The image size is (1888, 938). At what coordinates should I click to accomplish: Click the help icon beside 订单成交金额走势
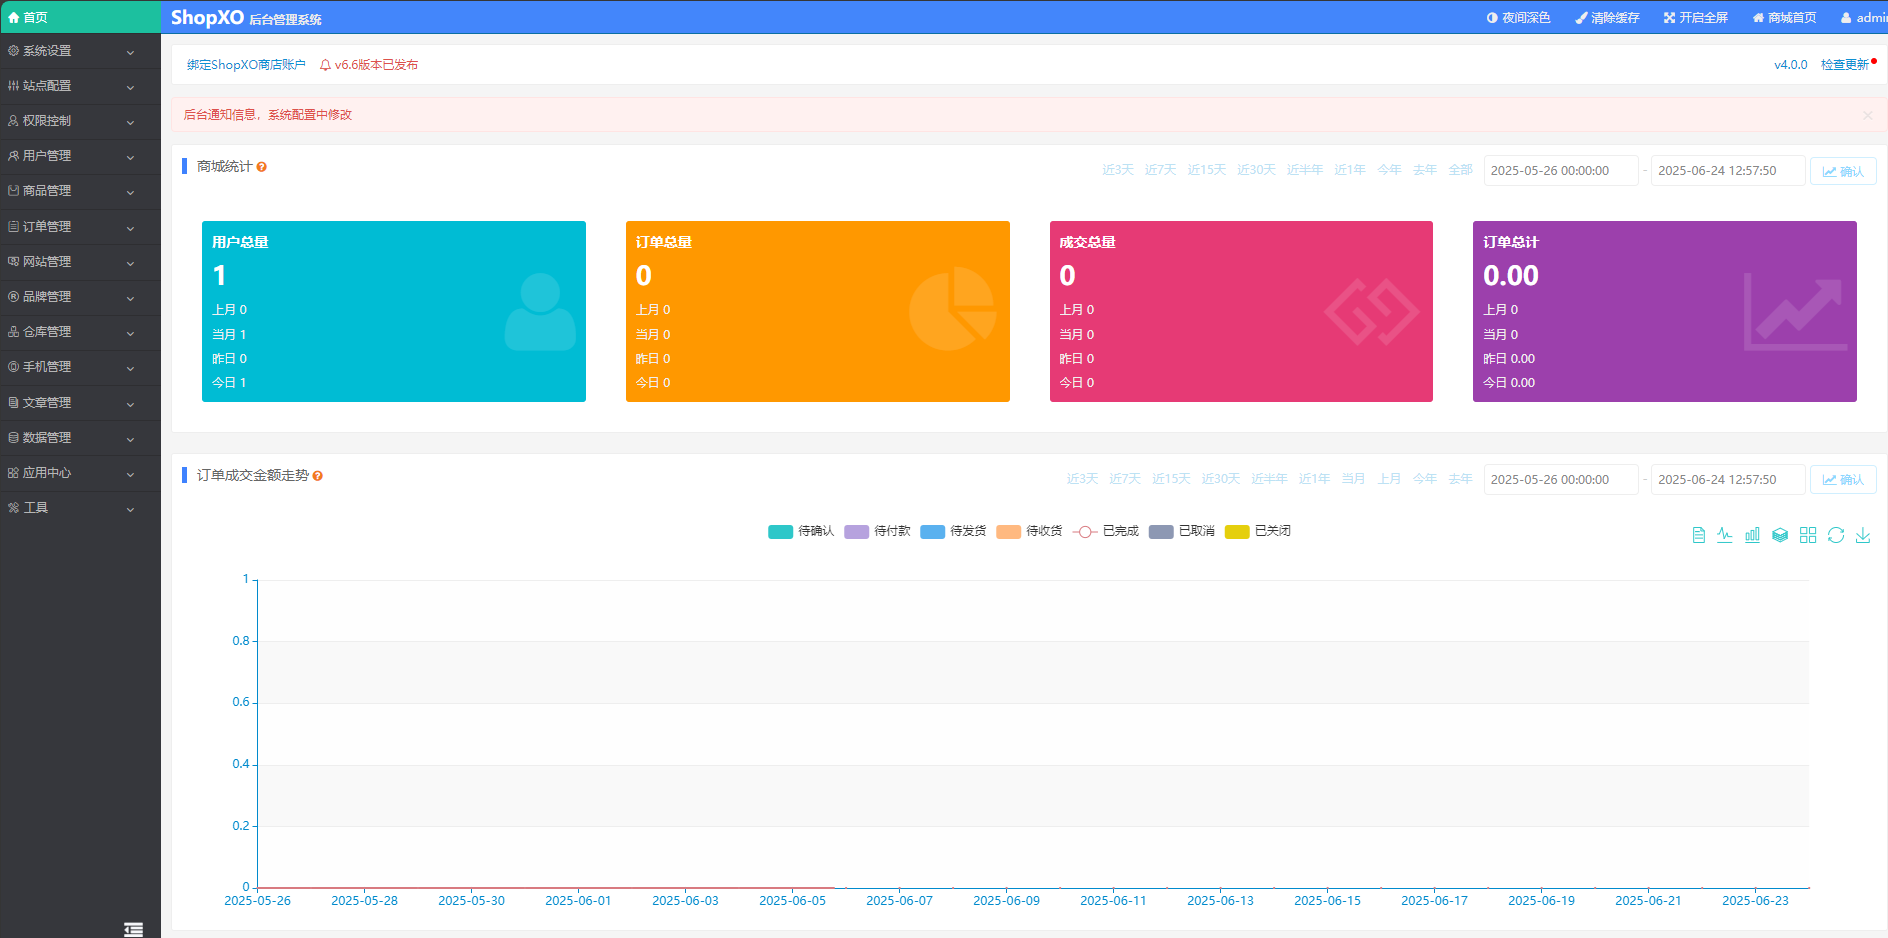point(317,476)
